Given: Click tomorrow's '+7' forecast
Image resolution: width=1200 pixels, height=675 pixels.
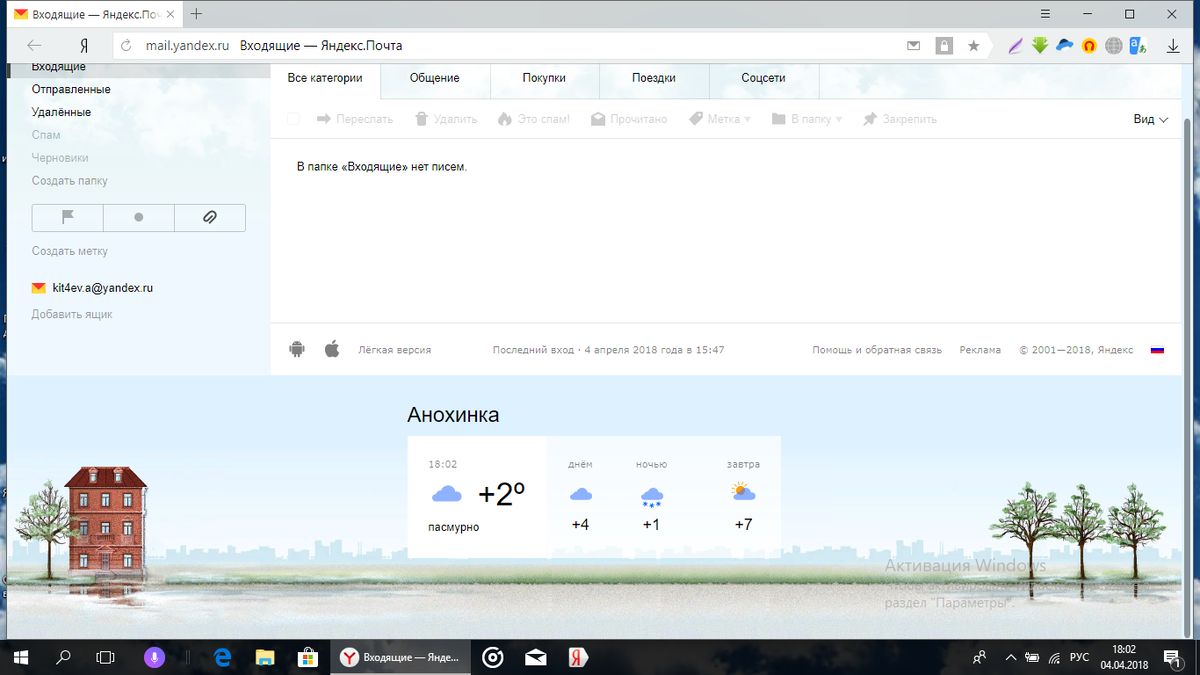Looking at the screenshot, I should [x=743, y=524].
